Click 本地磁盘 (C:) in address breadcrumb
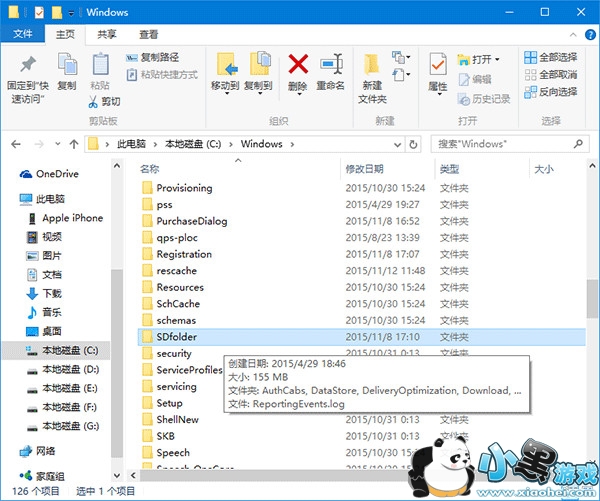 pyautogui.click(x=193, y=144)
